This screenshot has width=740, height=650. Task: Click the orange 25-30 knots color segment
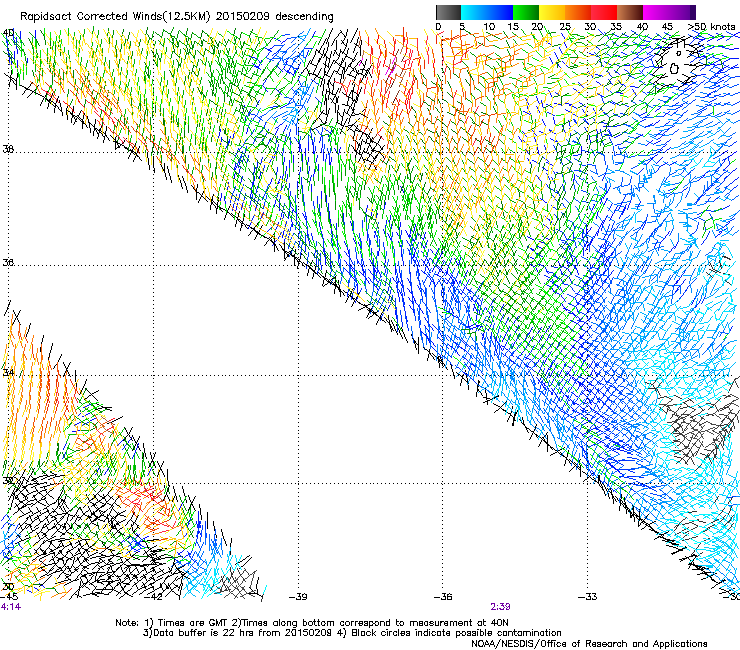[x=578, y=12]
